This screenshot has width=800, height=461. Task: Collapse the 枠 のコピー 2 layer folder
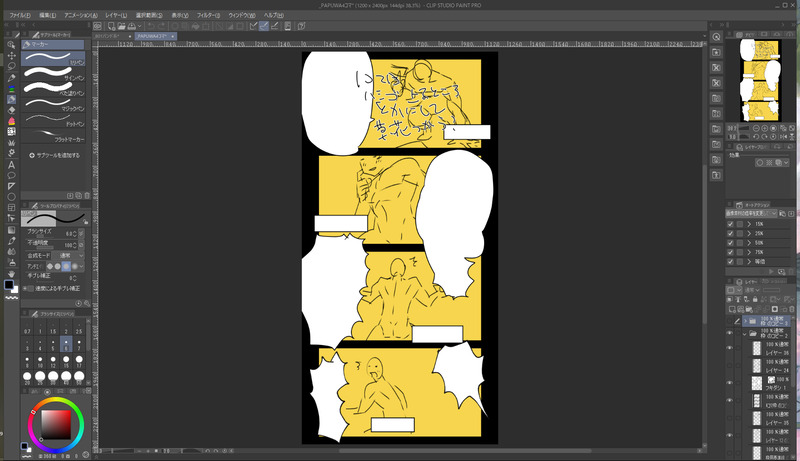[745, 334]
